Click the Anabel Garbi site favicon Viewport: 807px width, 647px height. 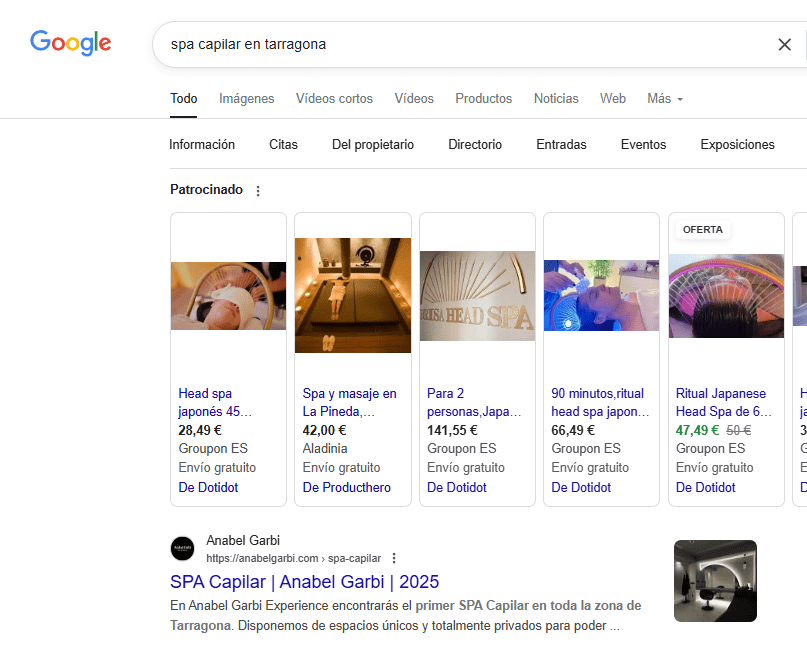click(x=182, y=549)
